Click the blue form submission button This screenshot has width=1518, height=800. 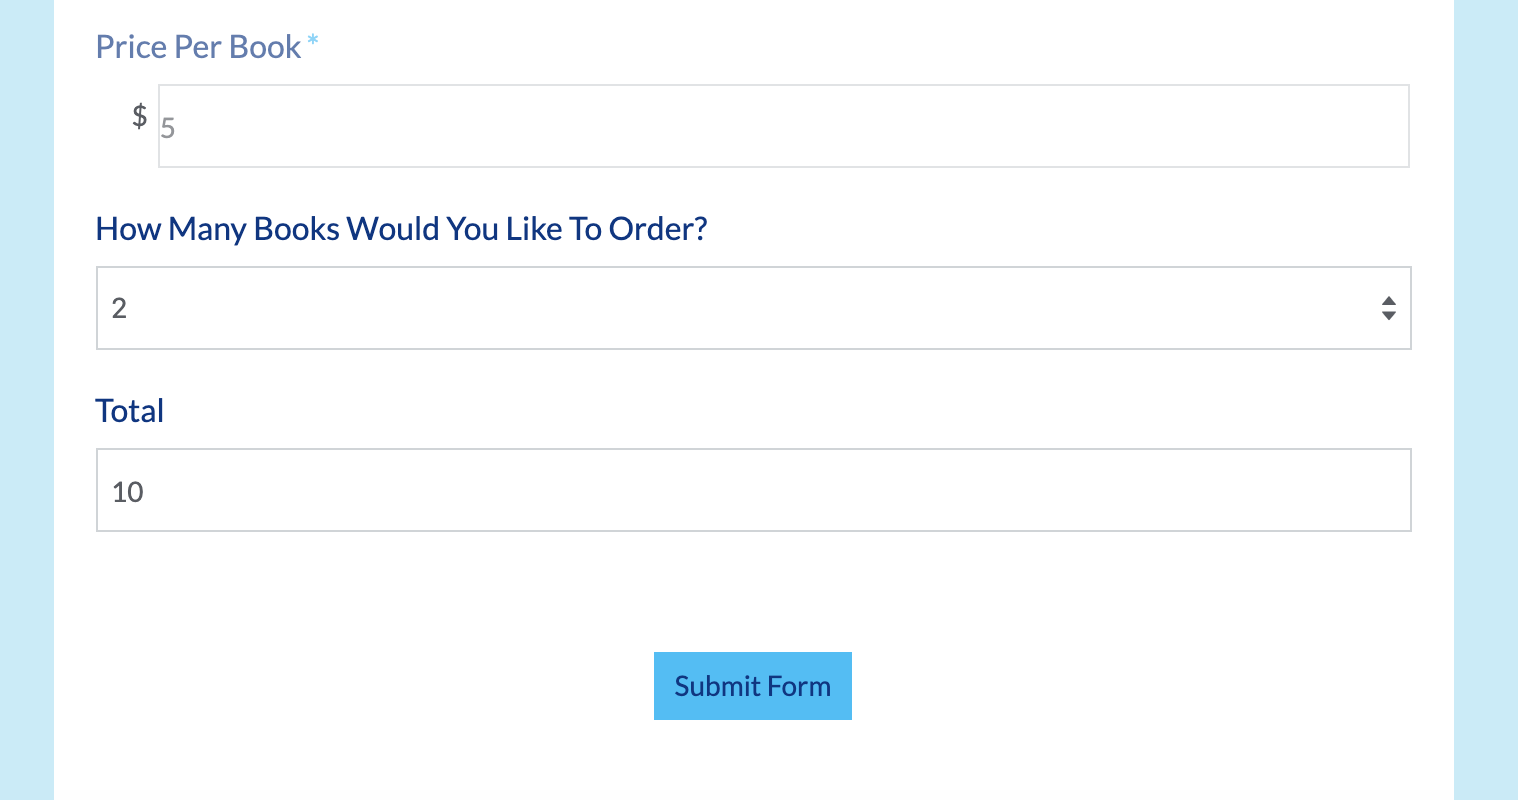coord(752,686)
